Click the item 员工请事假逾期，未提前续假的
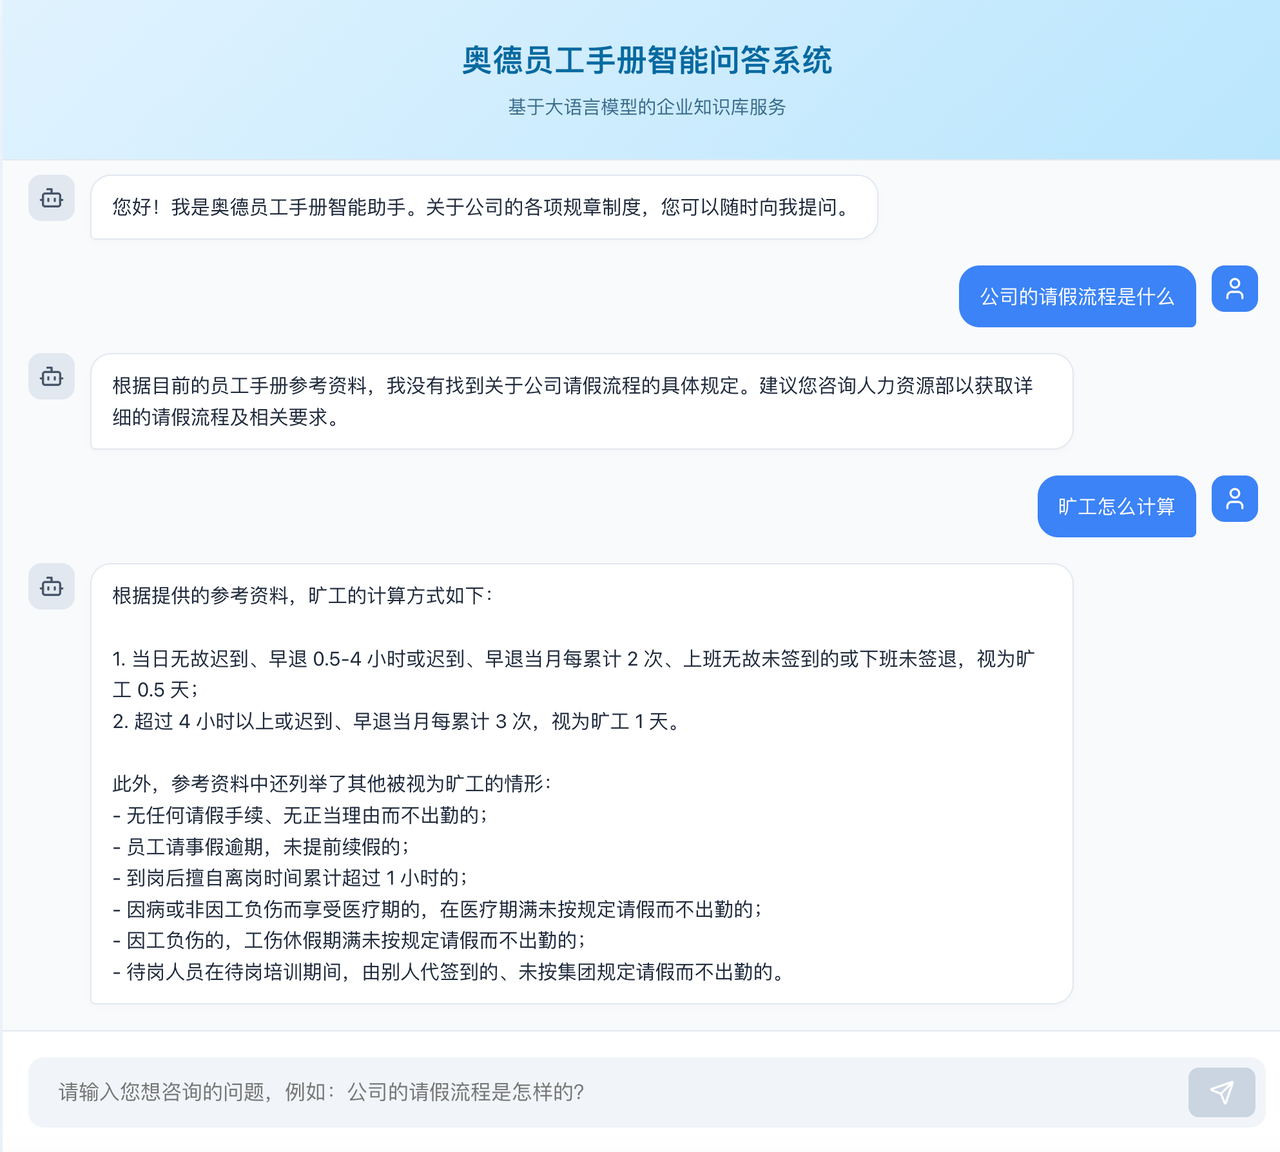1280x1152 pixels. coord(261,847)
